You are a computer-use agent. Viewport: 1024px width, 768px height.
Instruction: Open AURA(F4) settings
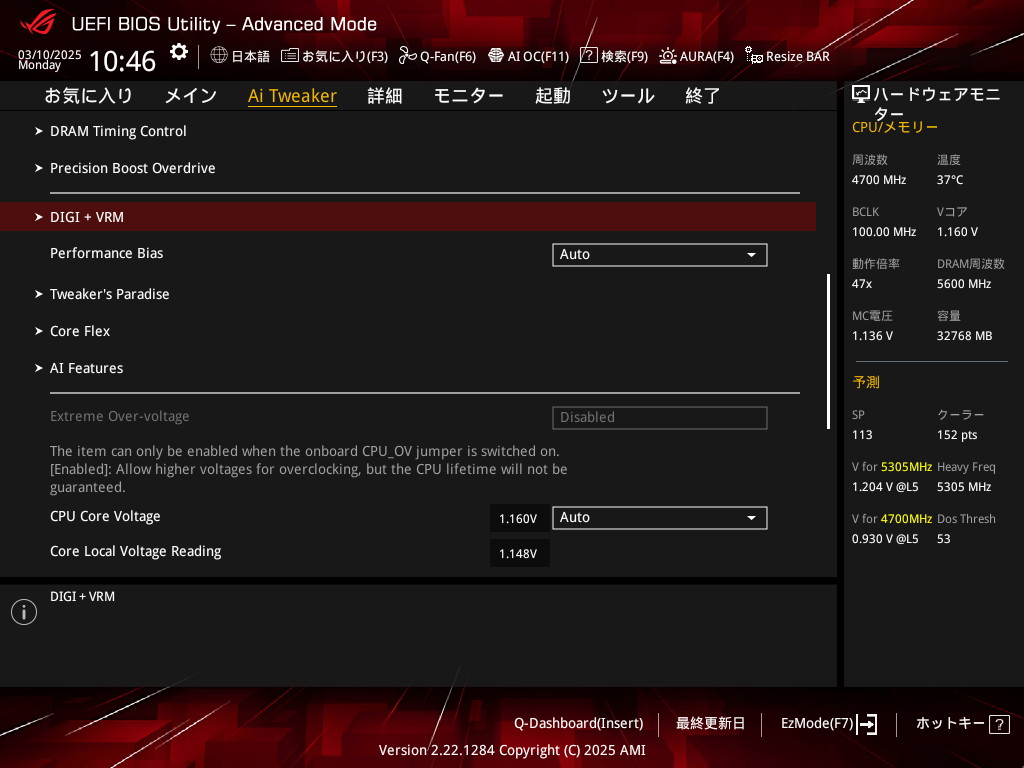[697, 56]
